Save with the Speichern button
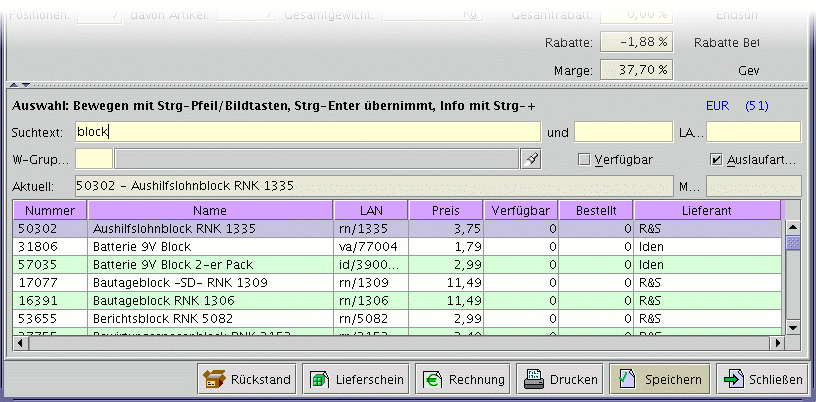 (x=661, y=379)
